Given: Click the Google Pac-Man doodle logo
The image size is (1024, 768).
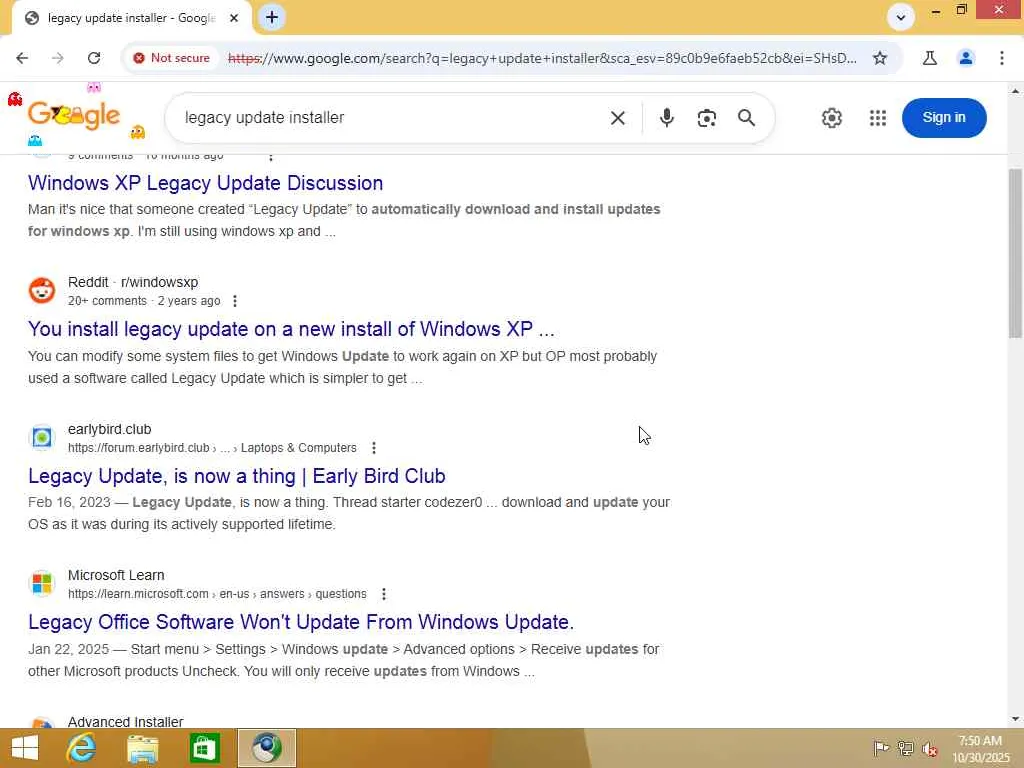Looking at the screenshot, I should click(x=74, y=116).
